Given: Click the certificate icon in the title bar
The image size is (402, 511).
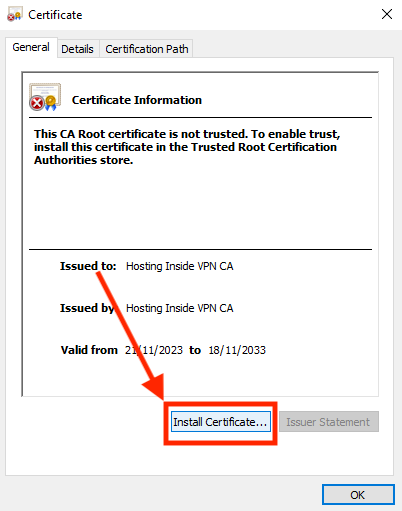Looking at the screenshot, I should pyautogui.click(x=15, y=15).
